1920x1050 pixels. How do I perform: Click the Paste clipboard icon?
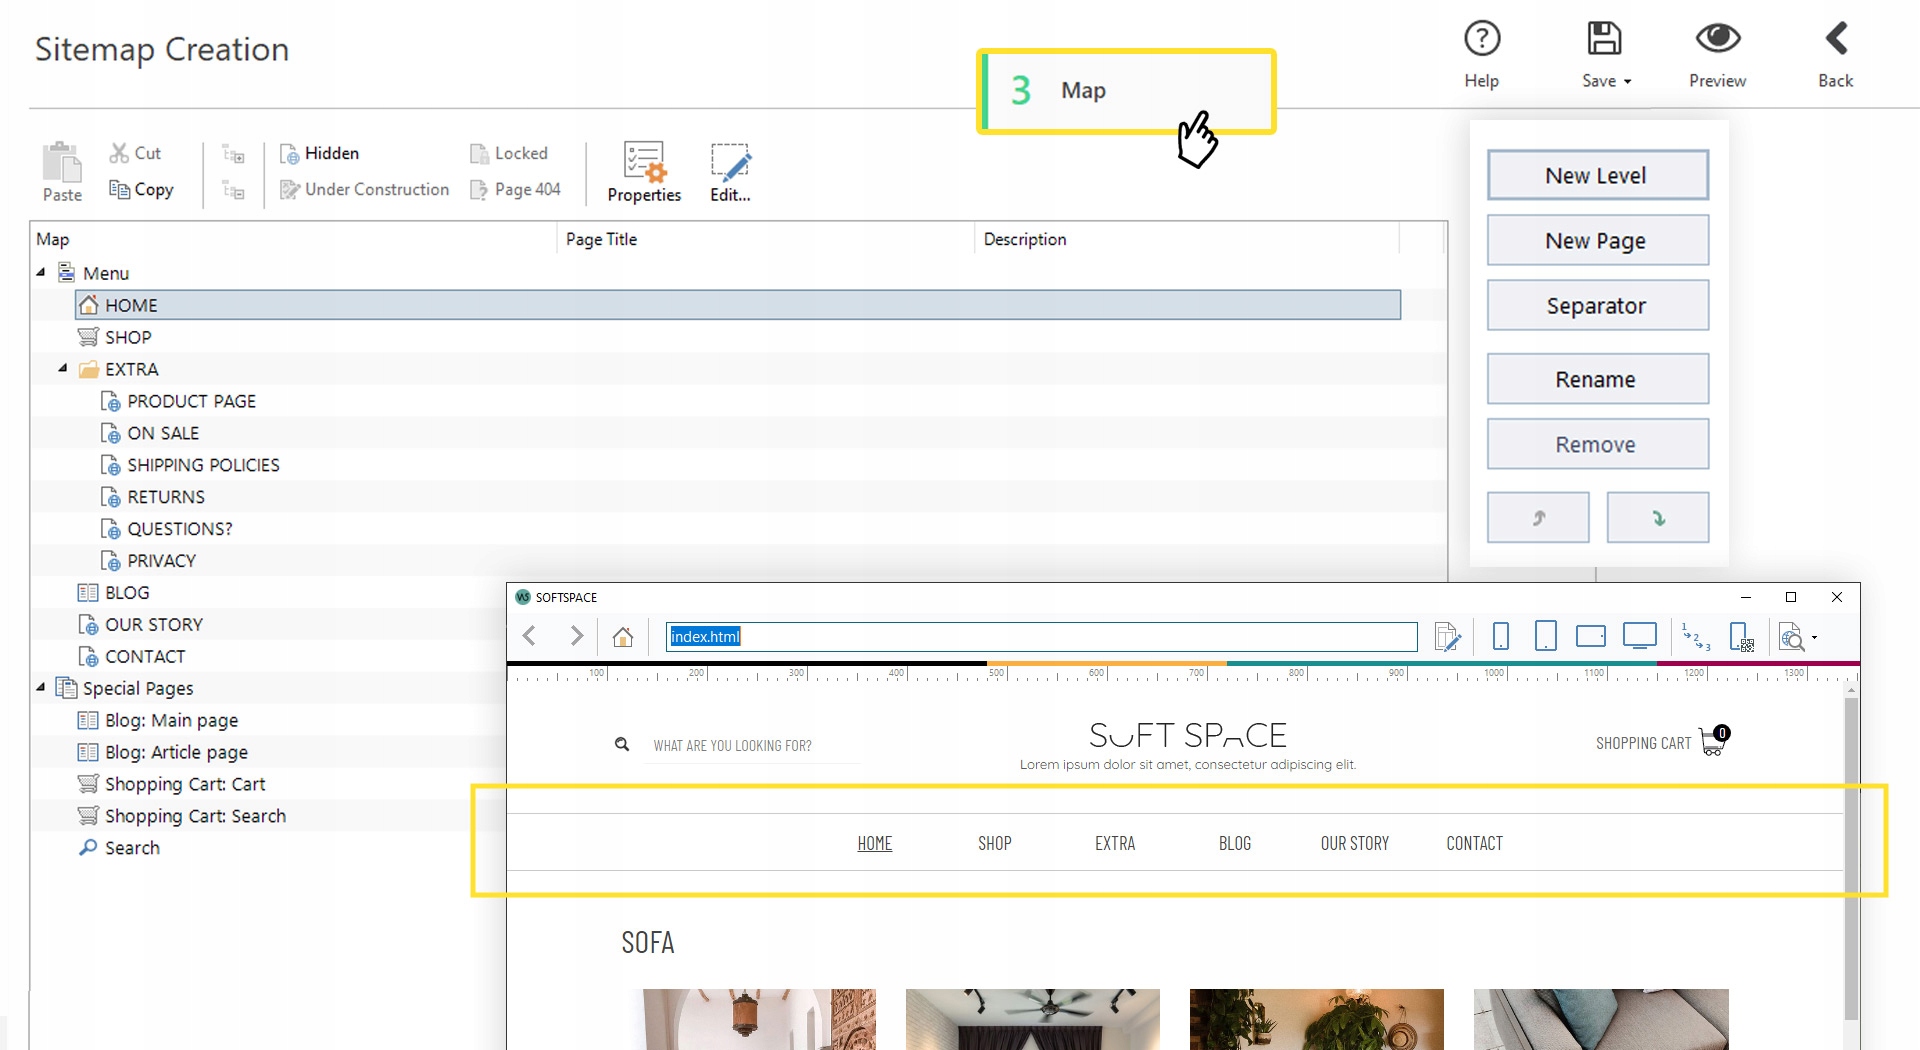[x=62, y=163]
